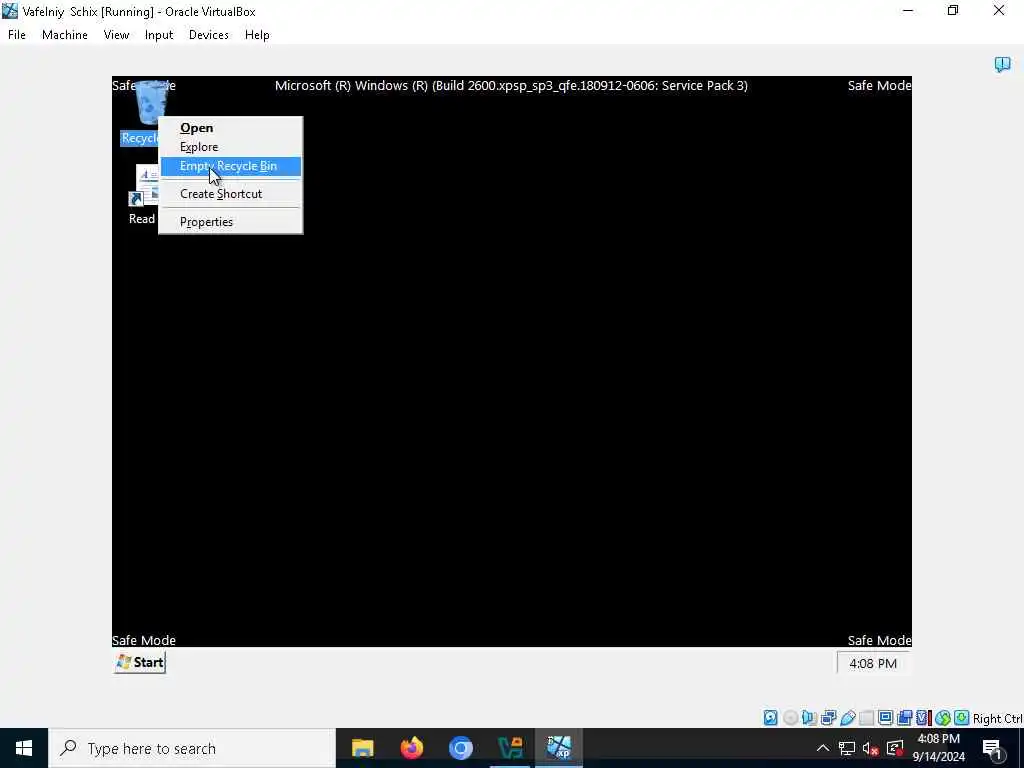Open the VirtualBox Help menu
This screenshot has height=768, width=1024.
tap(257, 35)
